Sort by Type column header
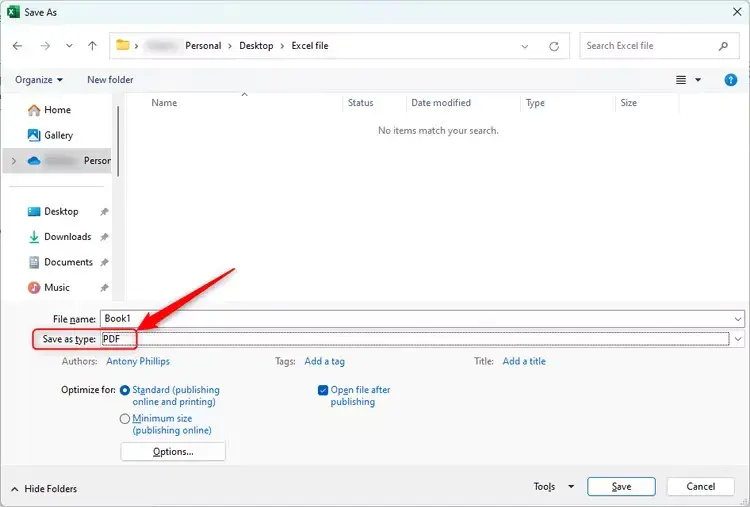750x507 pixels. (x=535, y=103)
